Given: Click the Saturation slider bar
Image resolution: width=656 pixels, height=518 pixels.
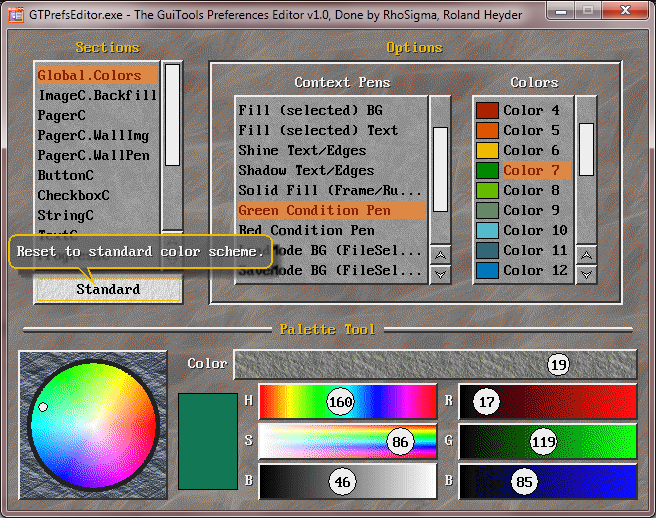Looking at the screenshot, I should click(347, 441).
